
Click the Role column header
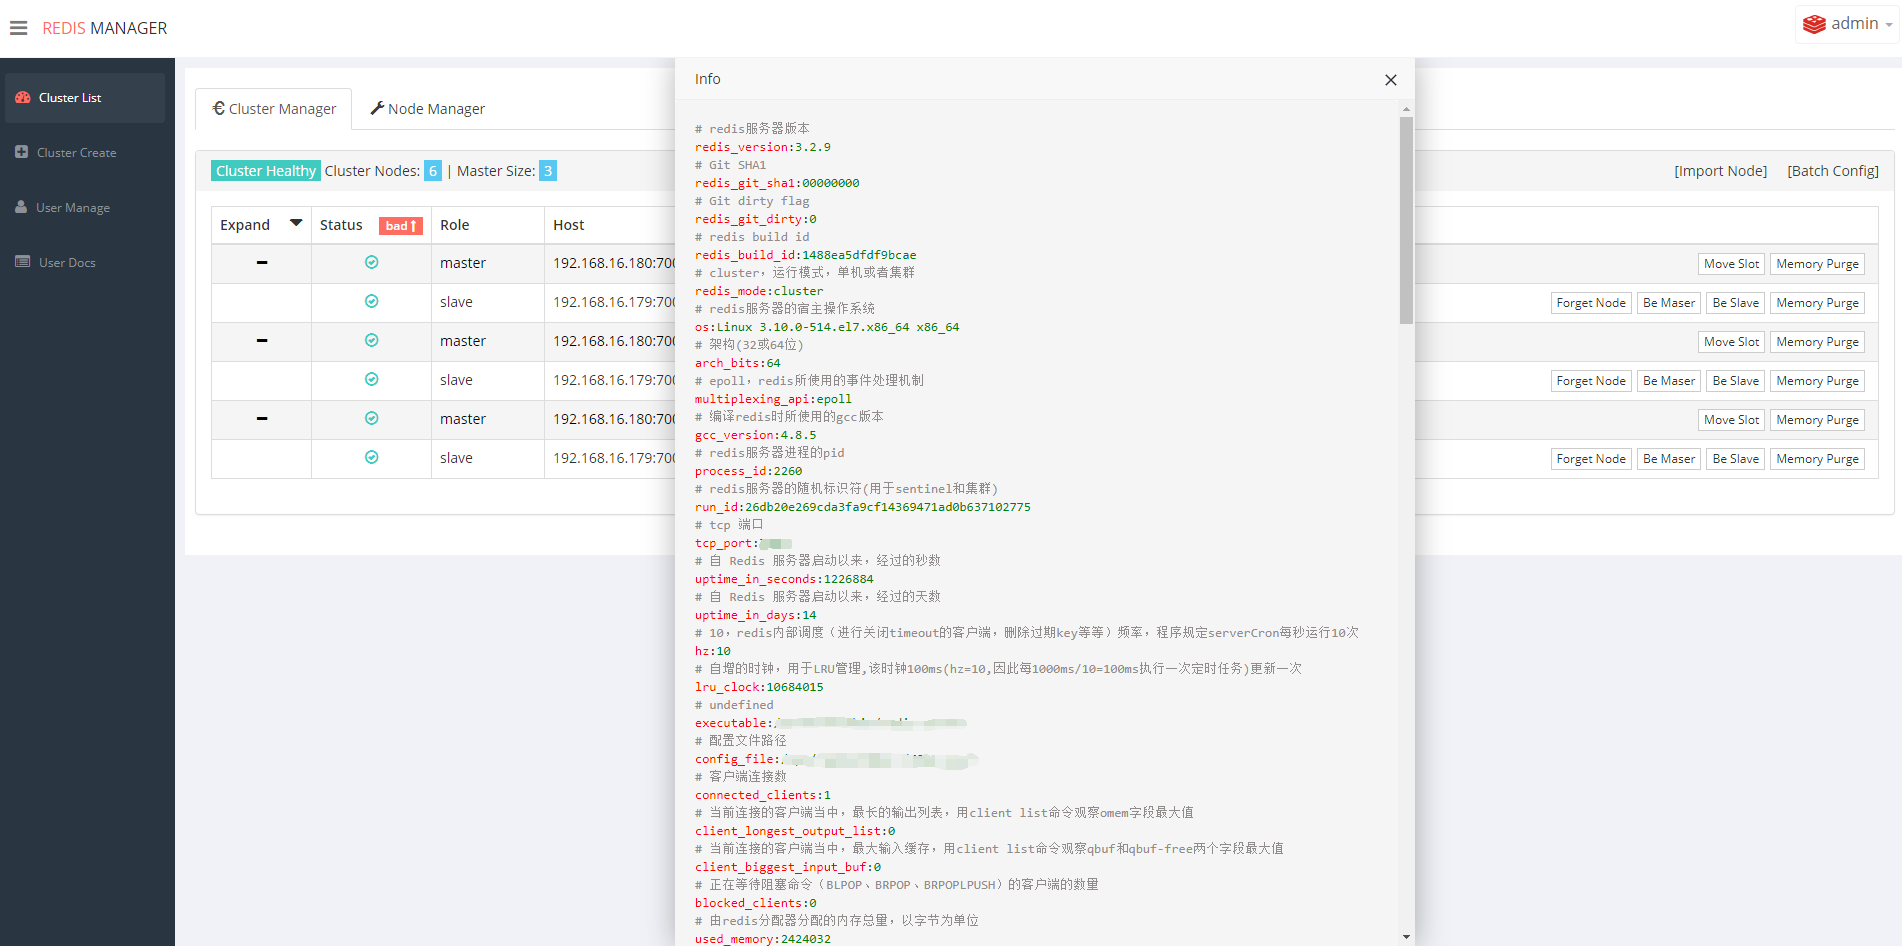pyautogui.click(x=454, y=225)
